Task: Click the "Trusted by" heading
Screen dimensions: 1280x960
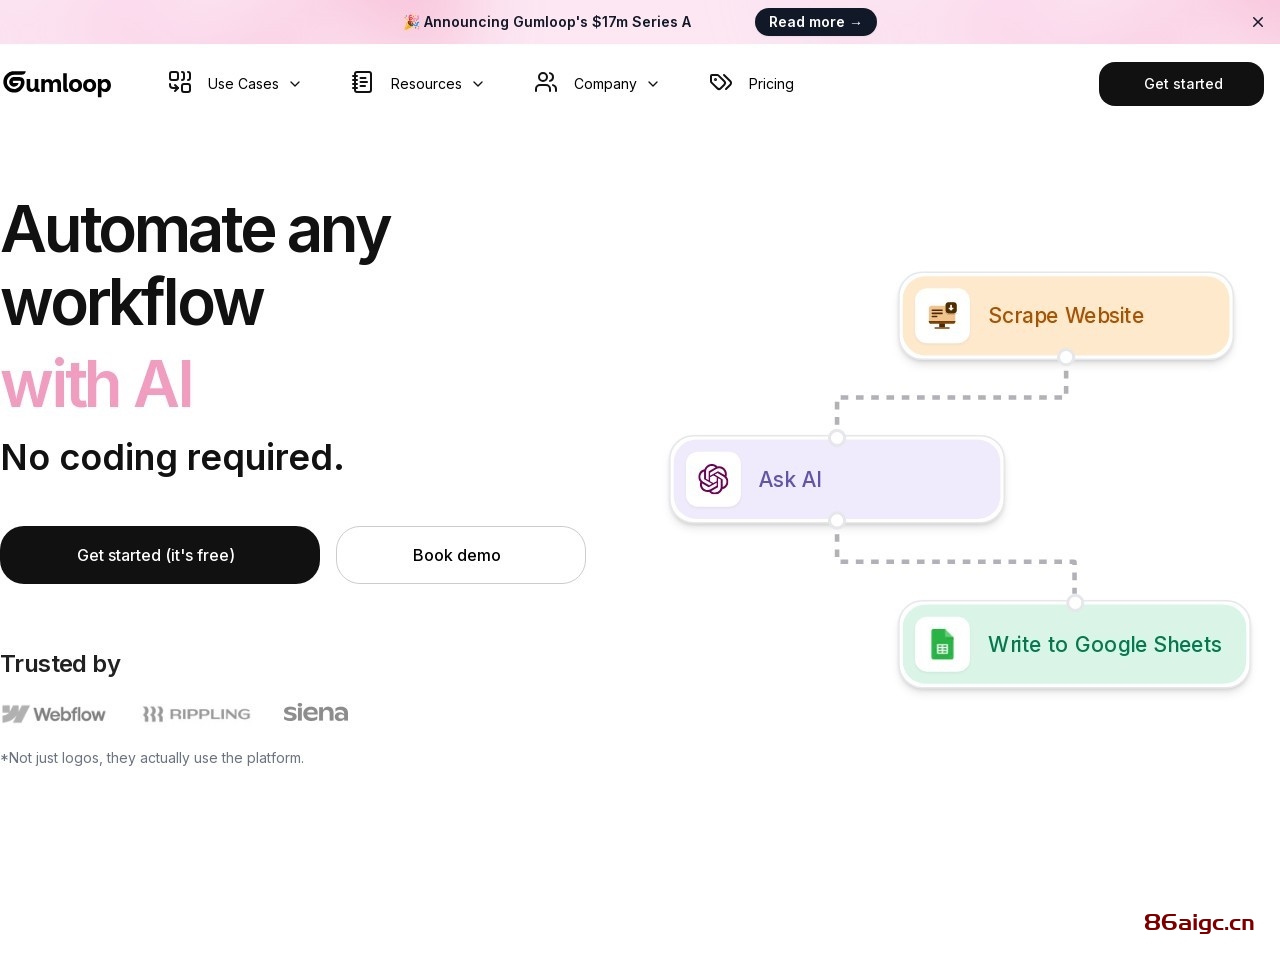Action: point(60,664)
